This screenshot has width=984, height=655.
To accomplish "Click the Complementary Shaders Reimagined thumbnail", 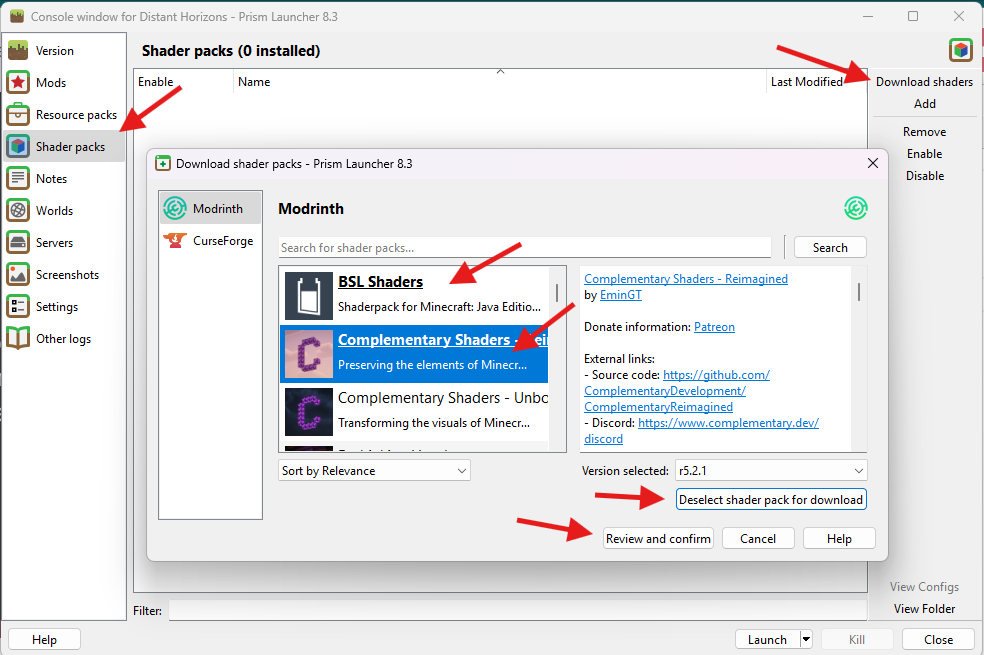I will click(308, 354).
